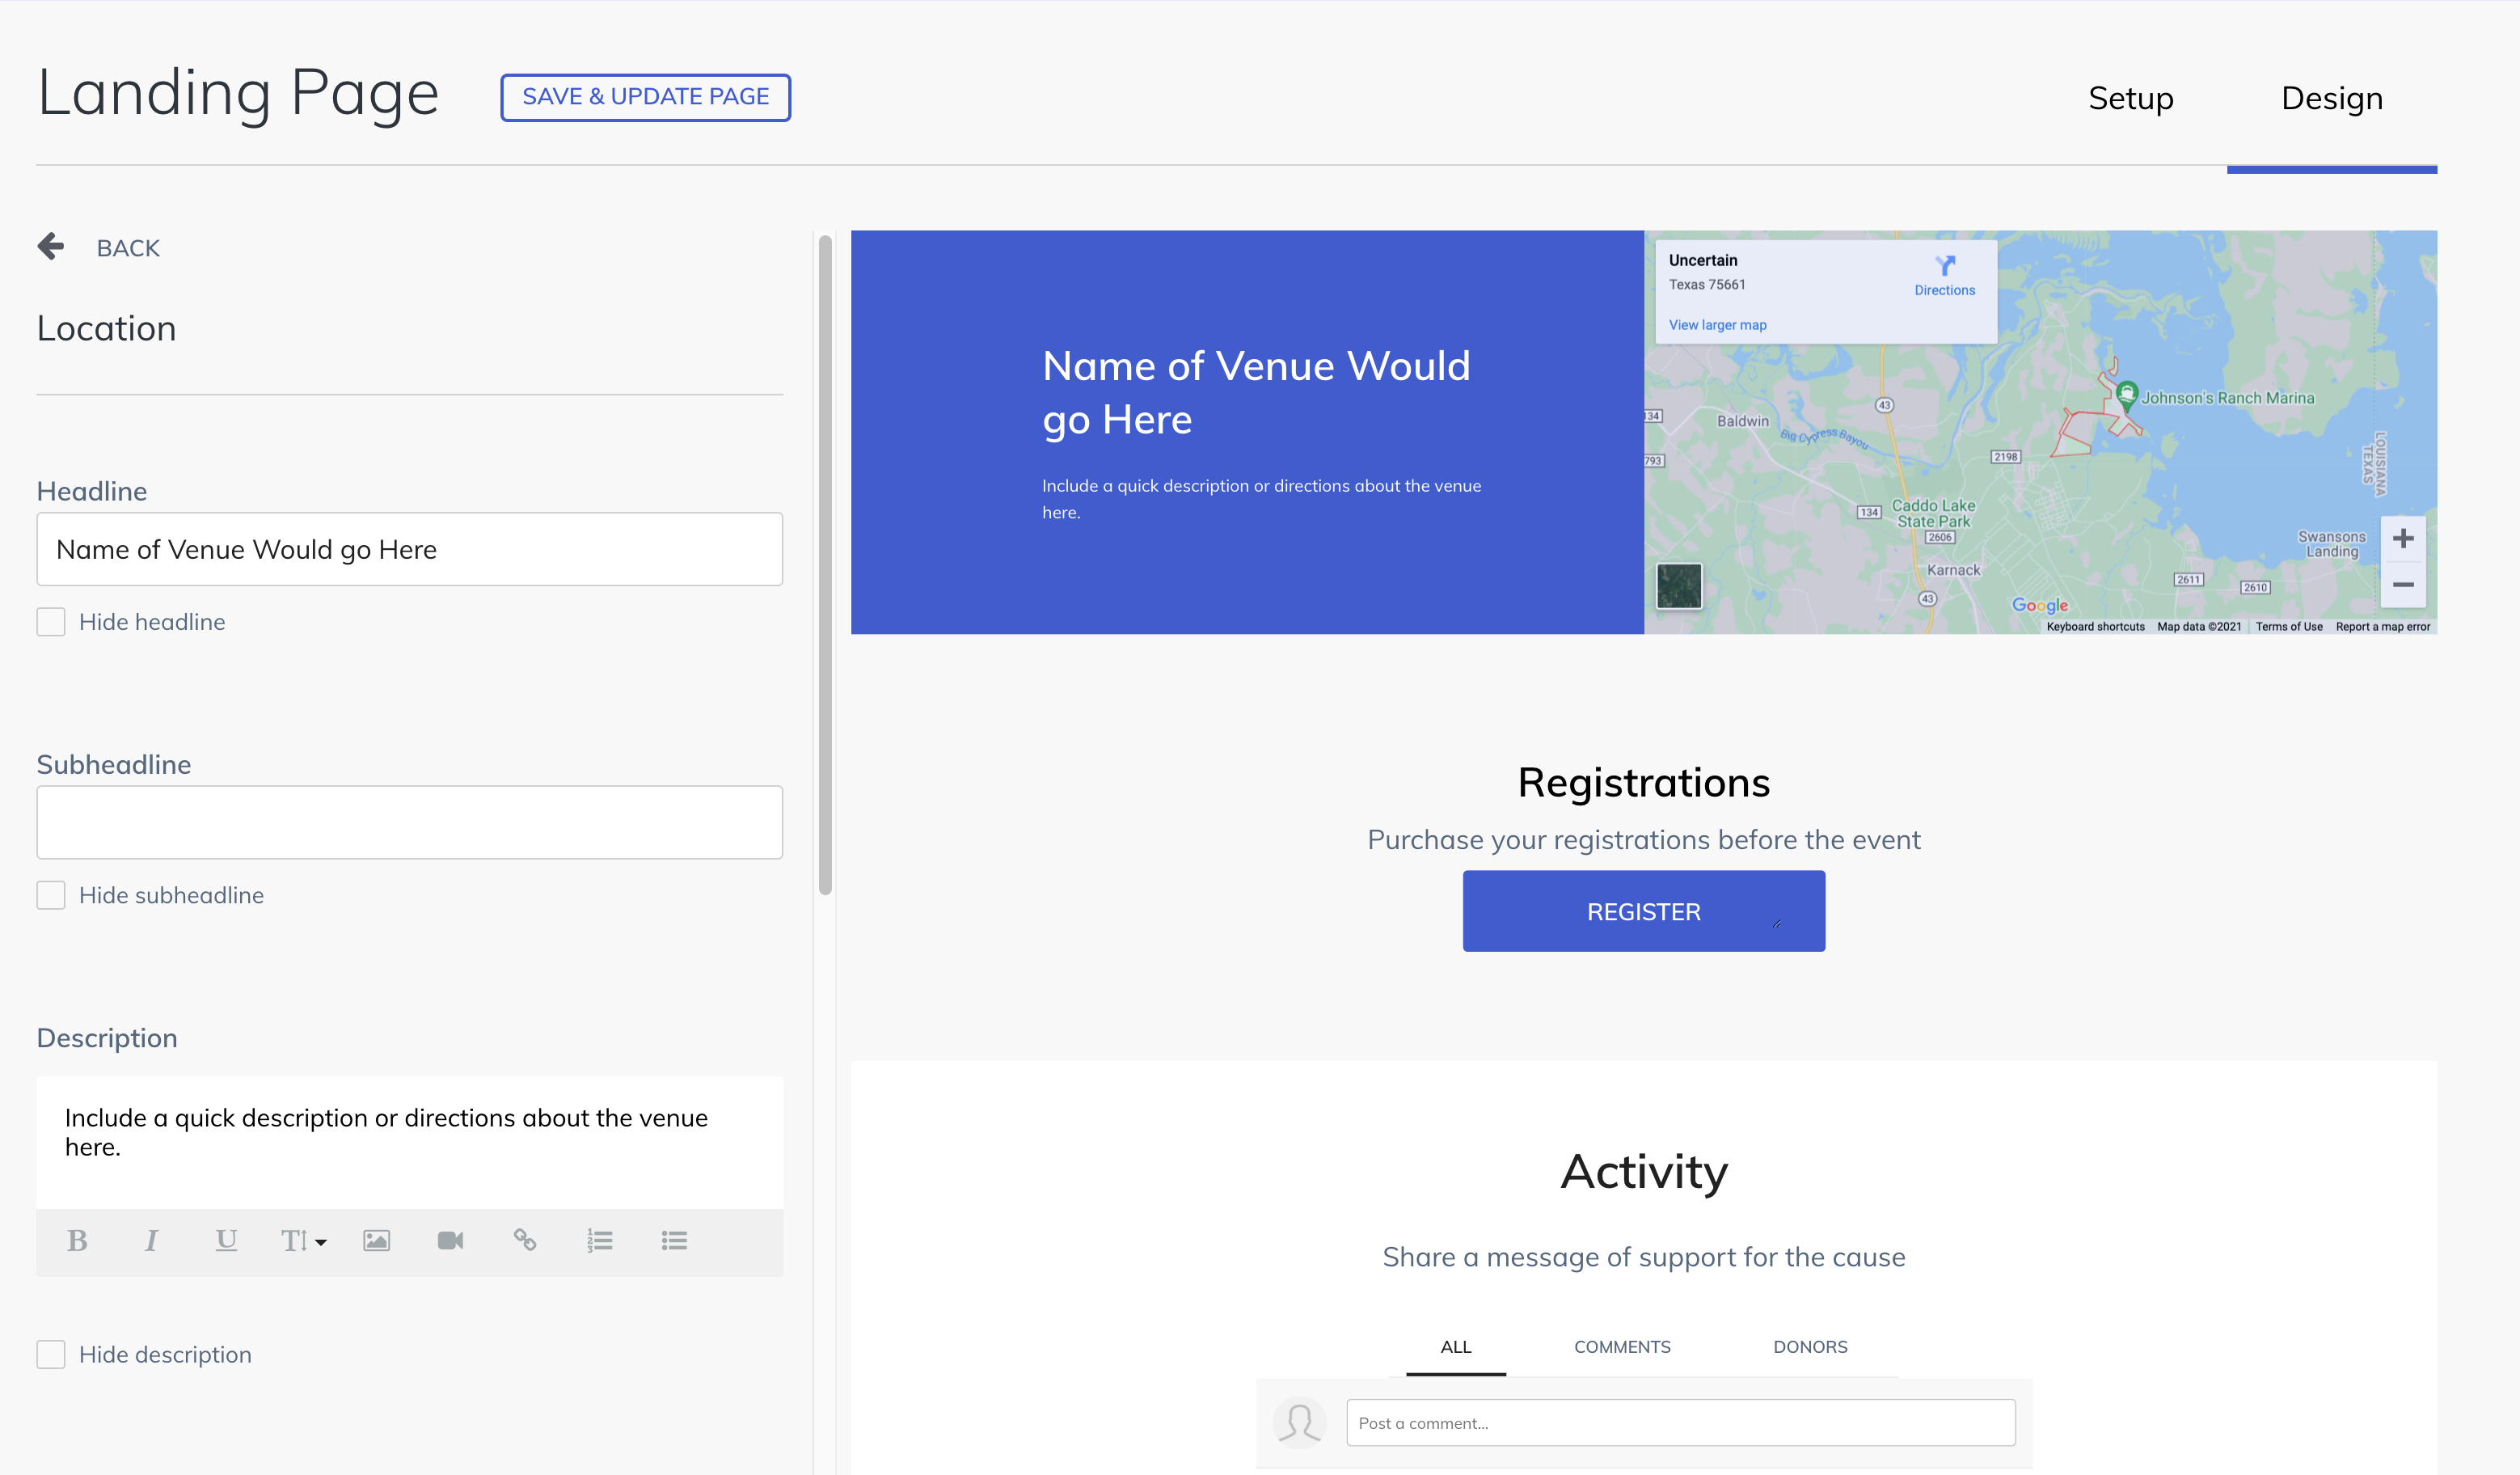Create a bulleted list in description
Image resolution: width=2520 pixels, height=1475 pixels.
click(x=674, y=1241)
